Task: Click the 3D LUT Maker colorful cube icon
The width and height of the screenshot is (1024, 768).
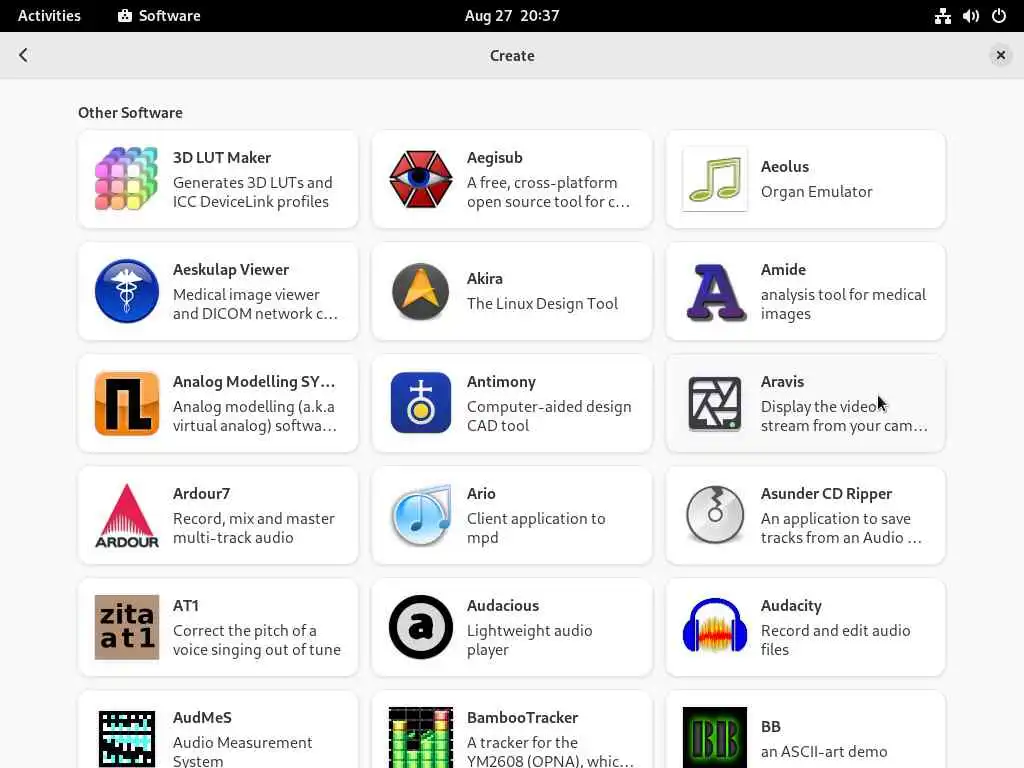Action: tap(127, 179)
